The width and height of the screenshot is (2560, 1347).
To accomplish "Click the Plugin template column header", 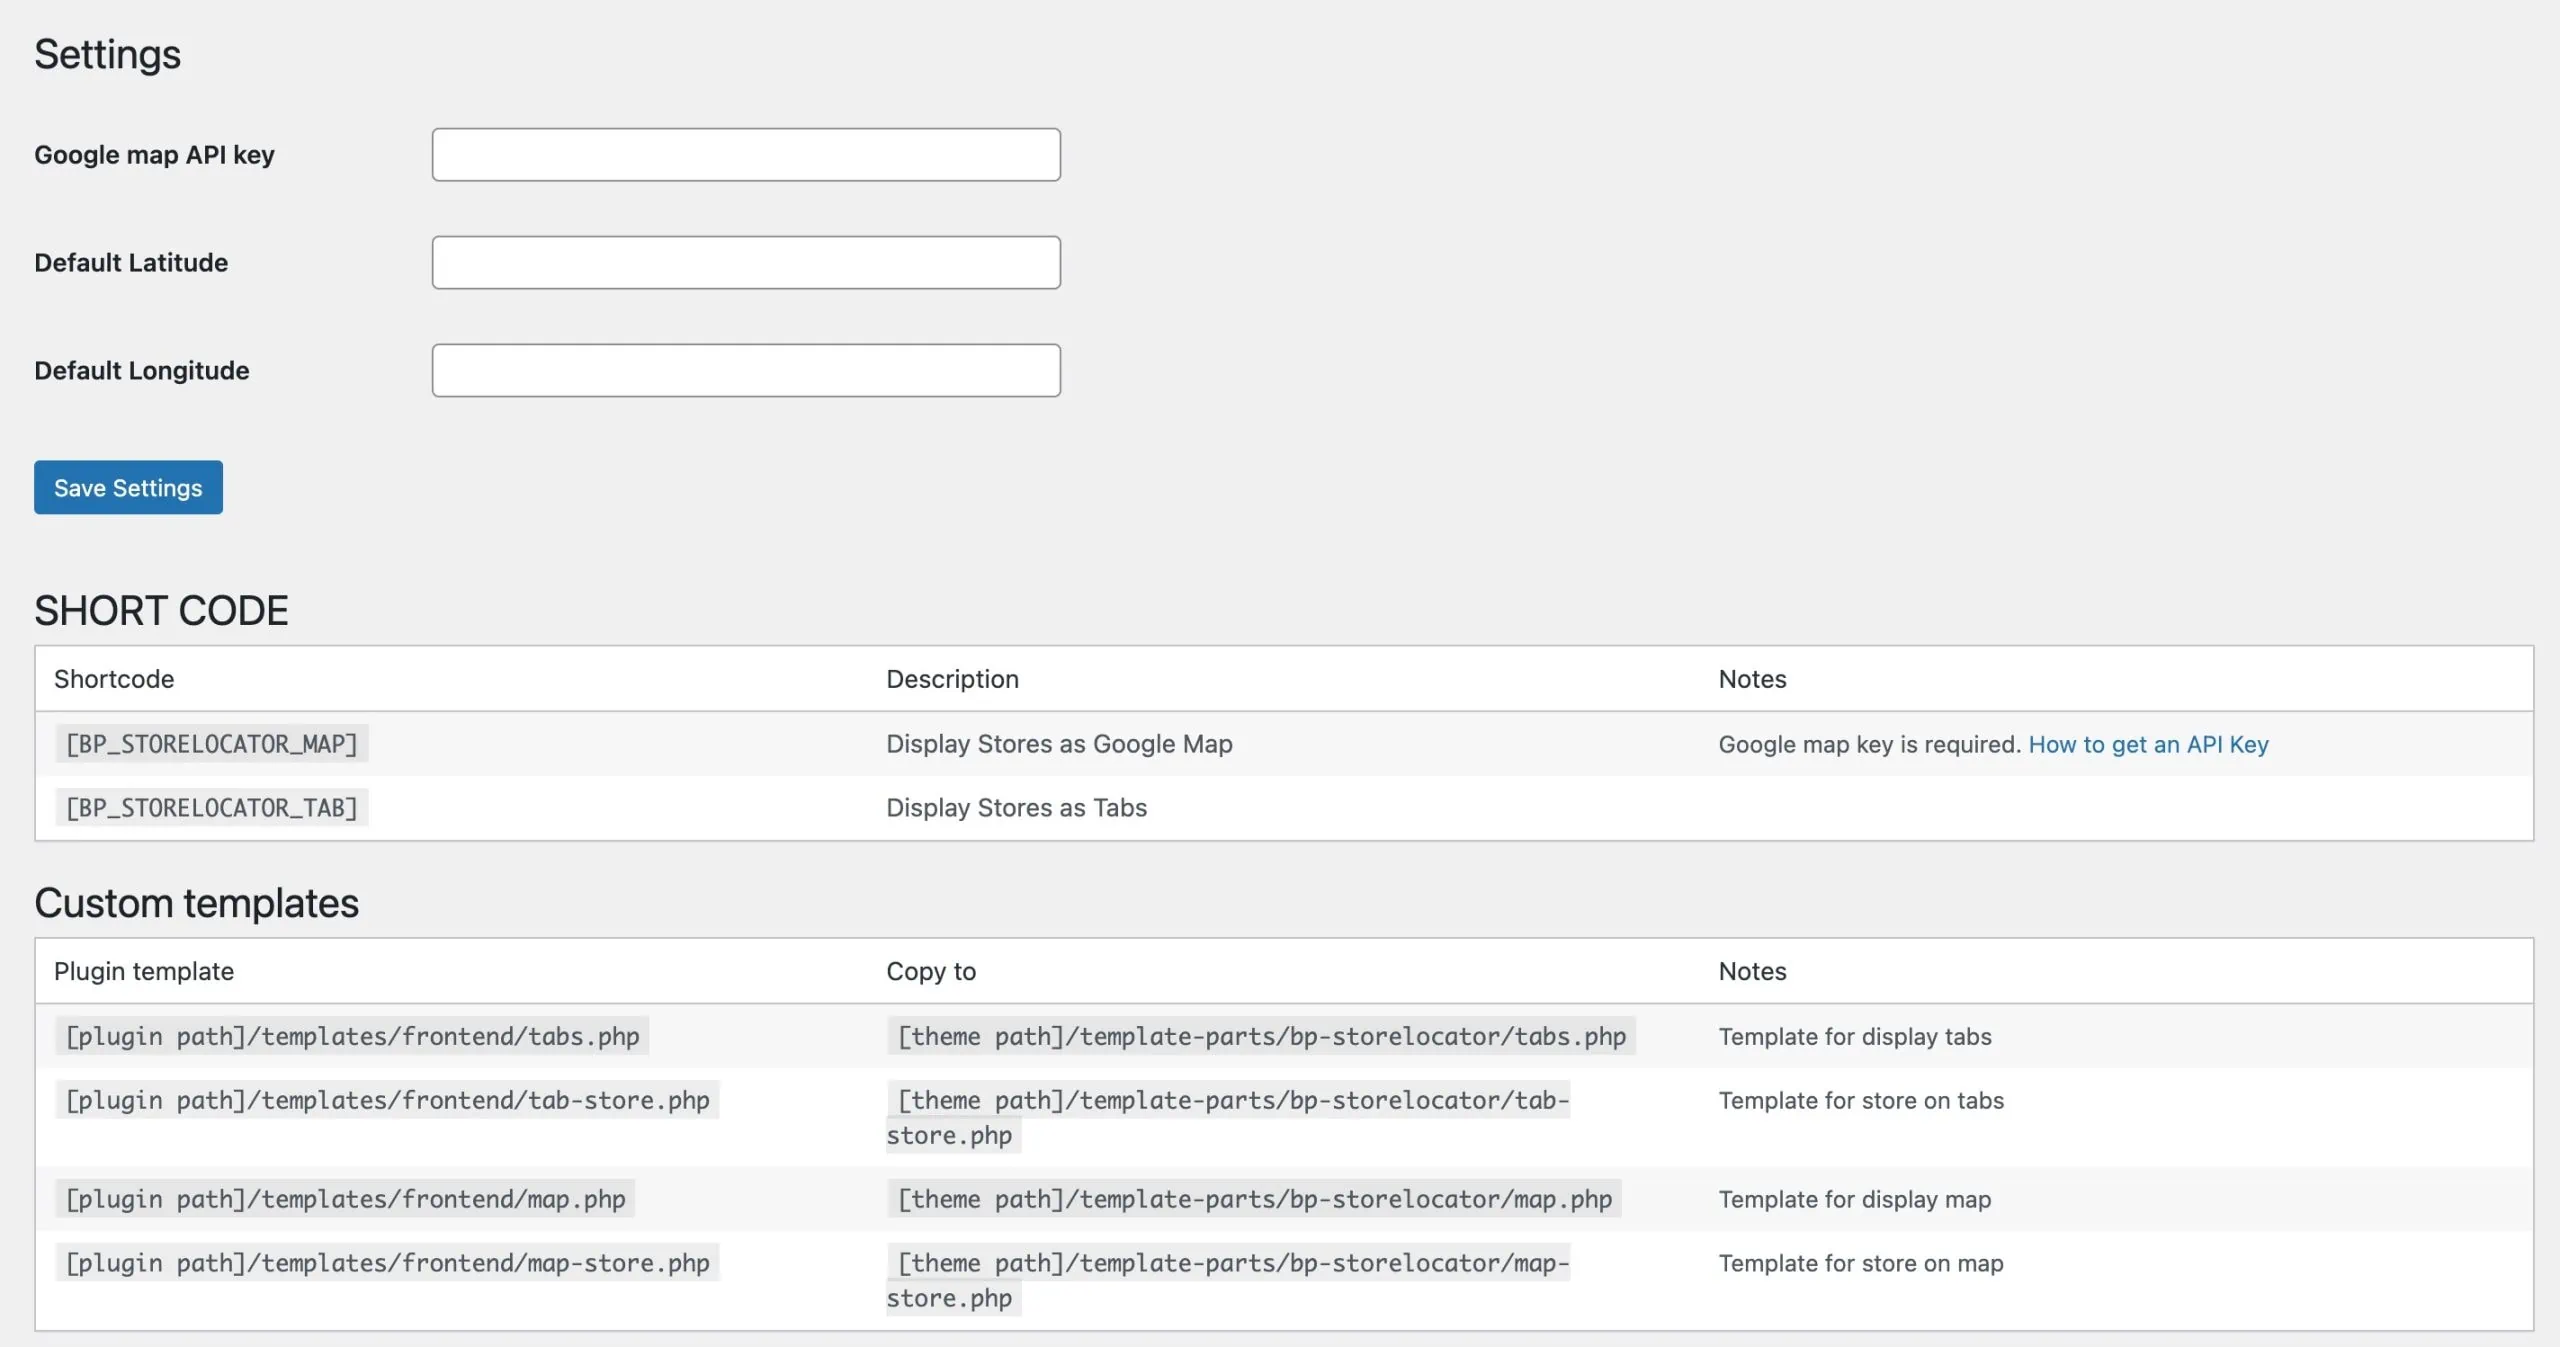I will pos(144,971).
